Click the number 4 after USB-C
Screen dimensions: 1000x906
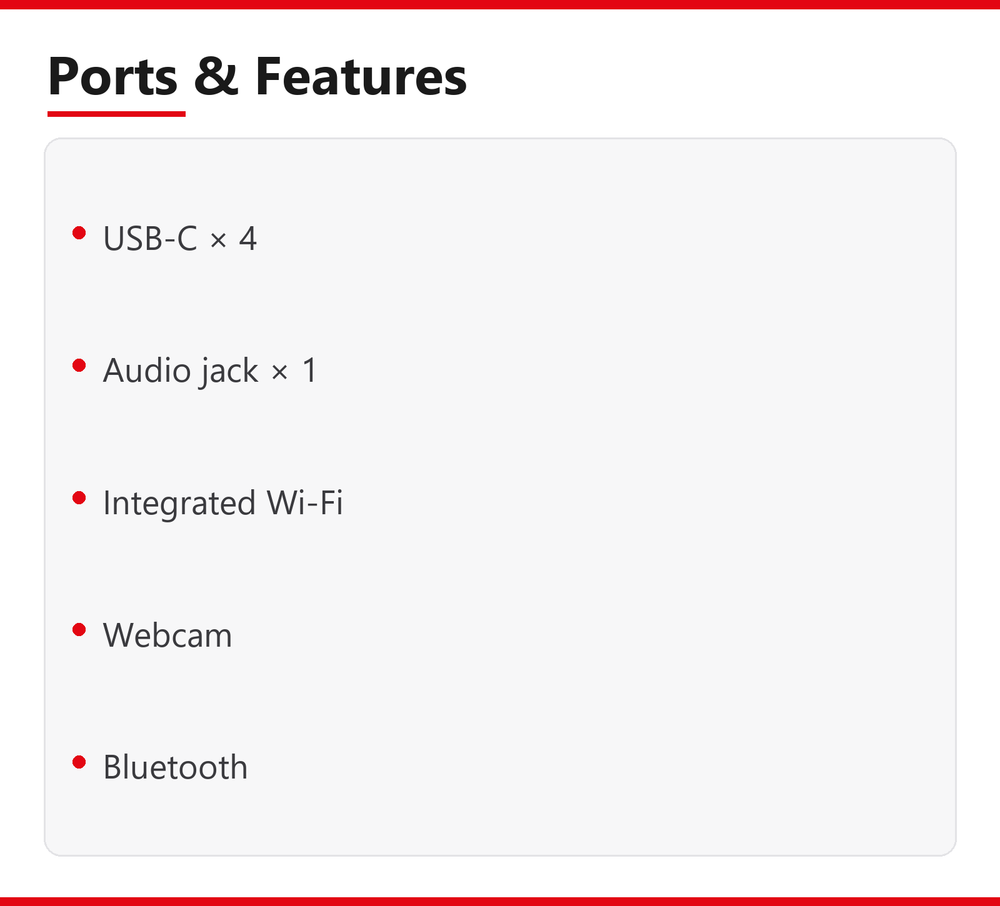pos(248,238)
